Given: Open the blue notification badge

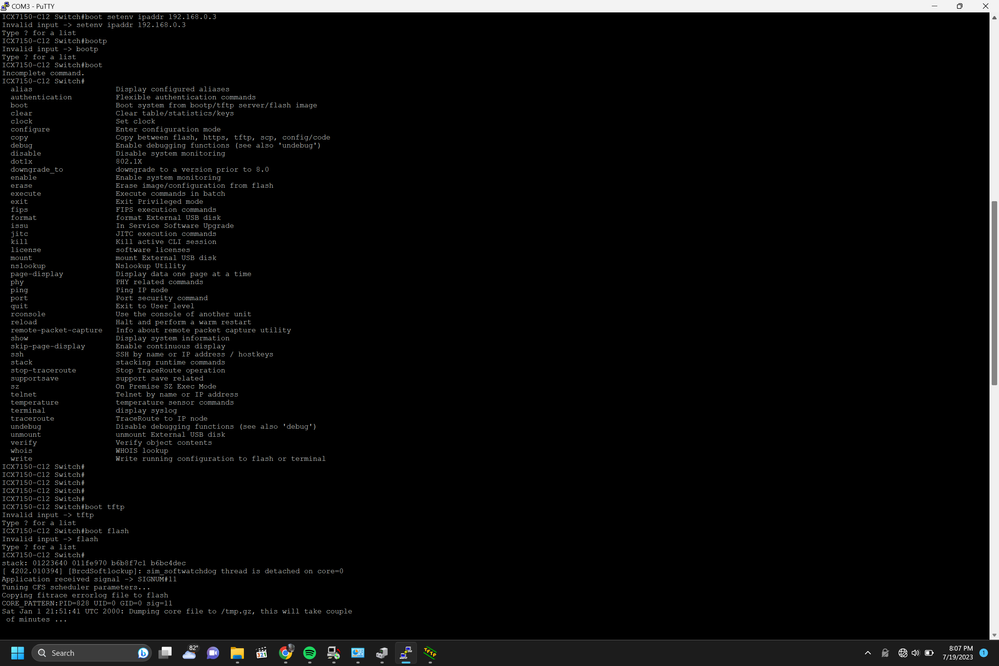Looking at the screenshot, I should (984, 653).
